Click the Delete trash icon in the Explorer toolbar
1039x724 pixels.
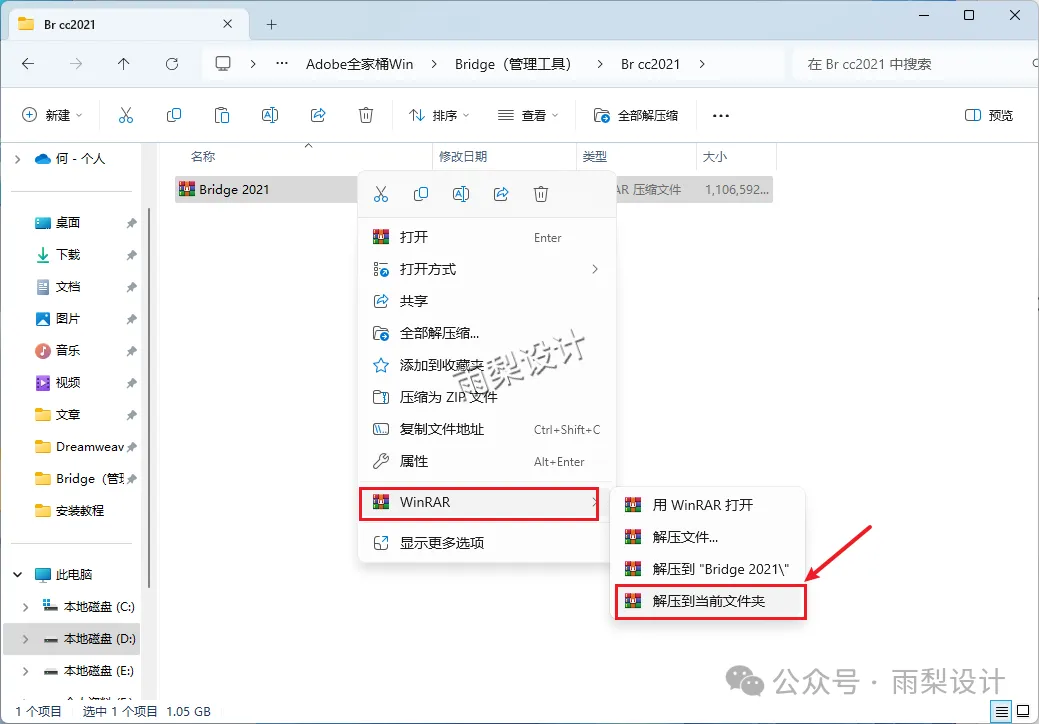coord(366,115)
